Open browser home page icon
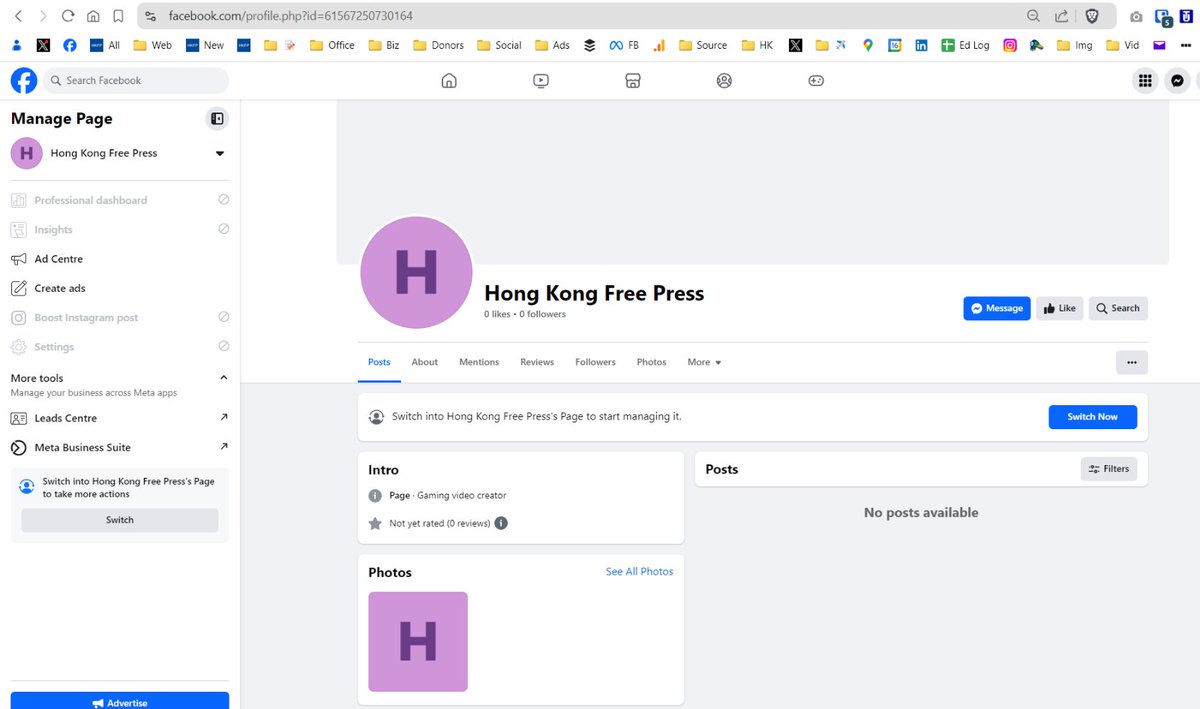 coord(93,16)
